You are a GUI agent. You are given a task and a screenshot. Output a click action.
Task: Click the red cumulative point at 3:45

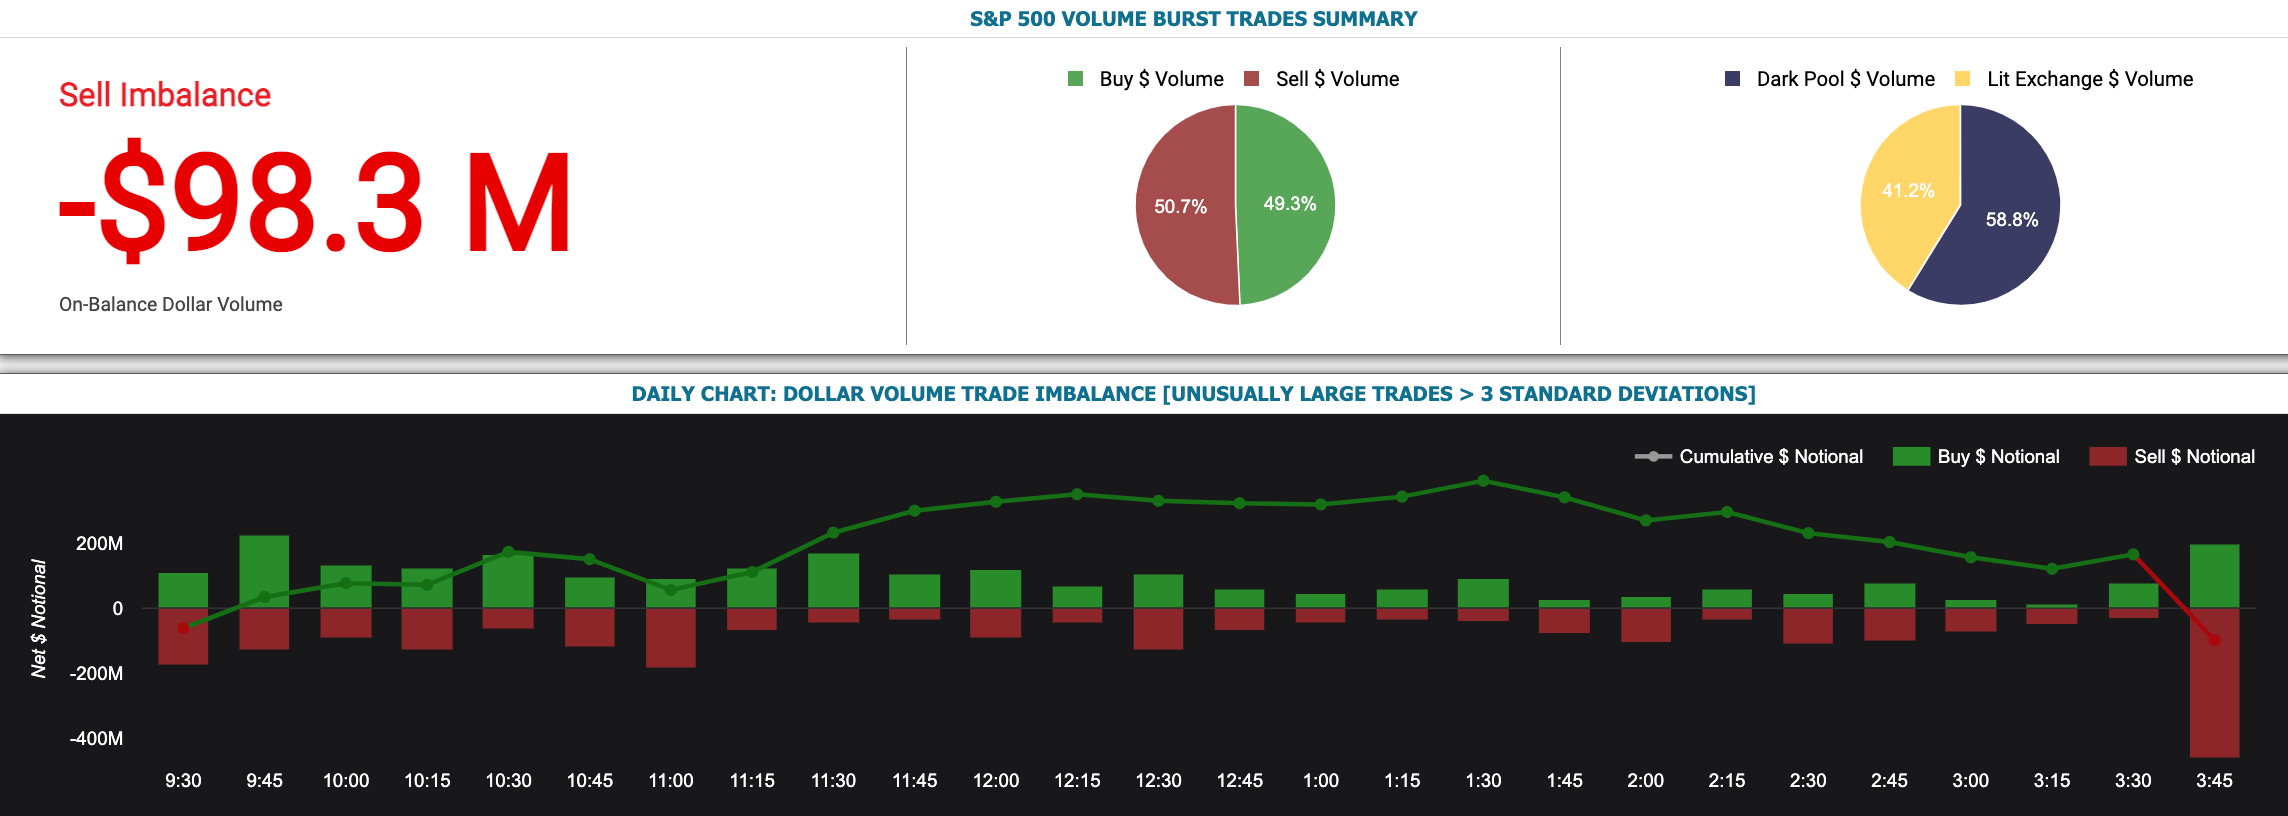pyautogui.click(x=2214, y=640)
